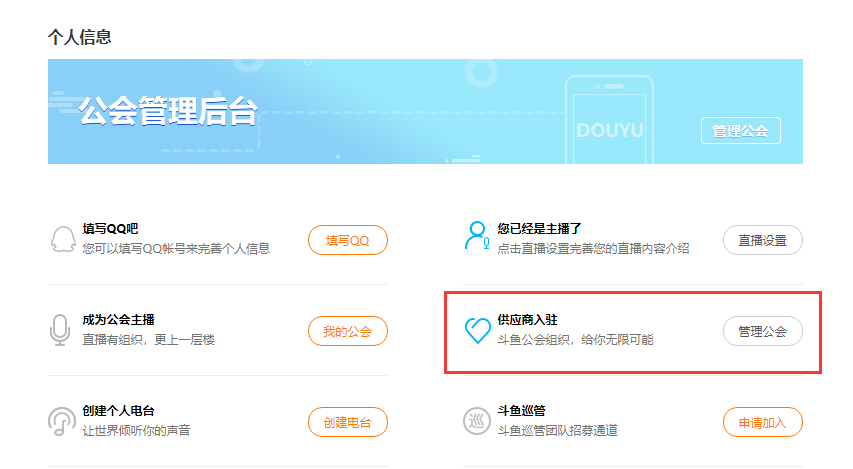The image size is (853, 469).
Task: Click the streamer person icon
Action: click(477, 236)
